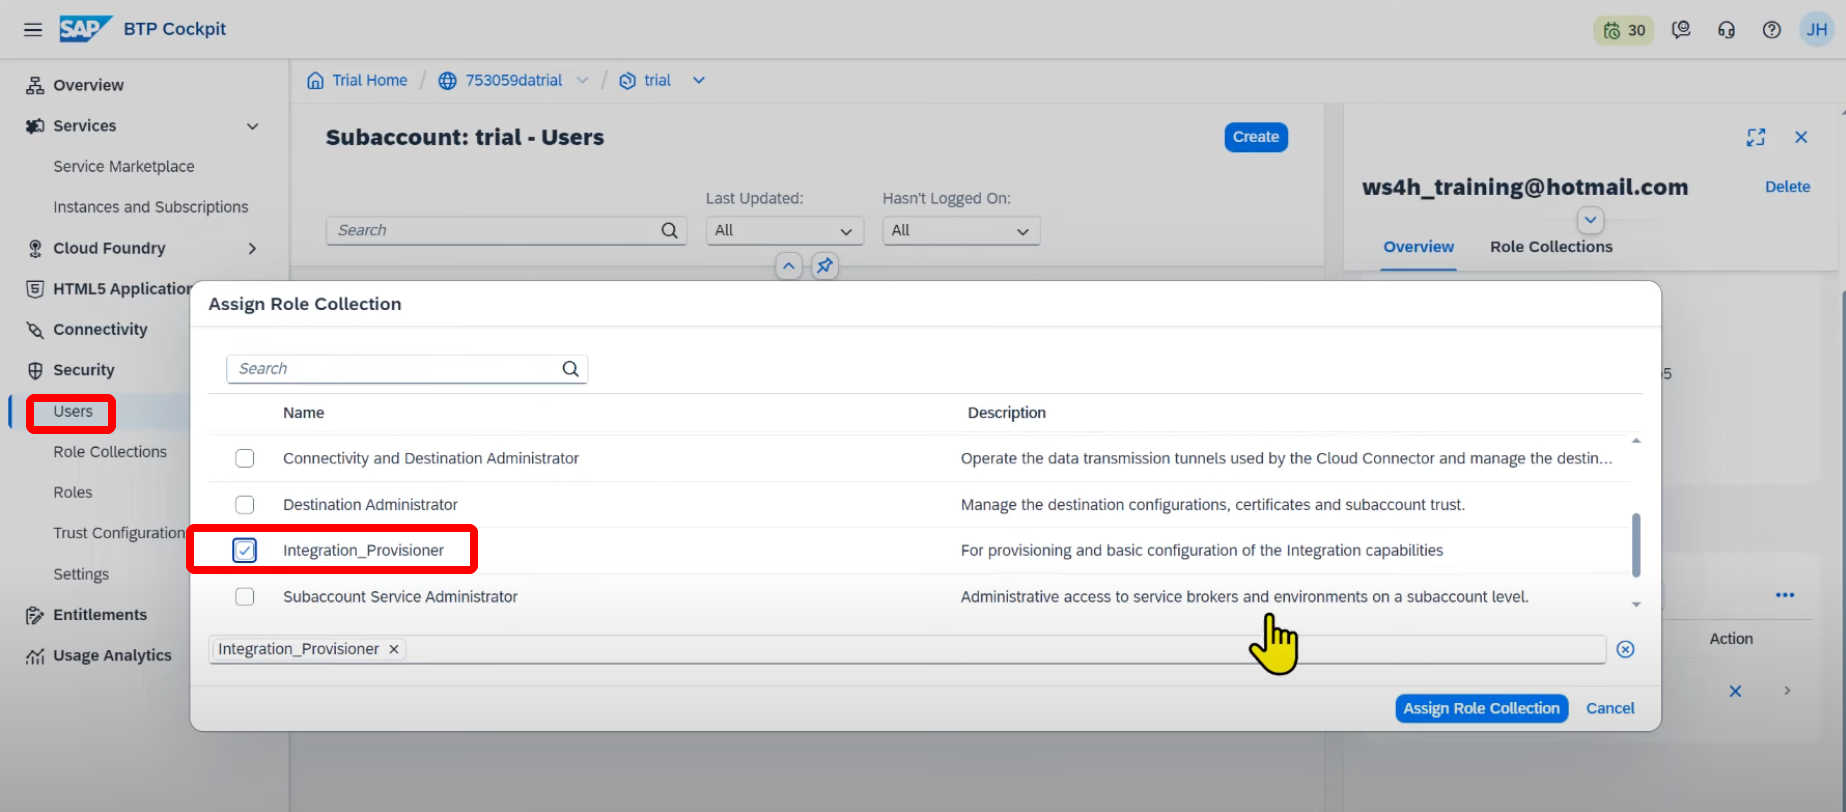Click the Assign Role Collection button
Screen dimensions: 1846x812
(x=1481, y=708)
